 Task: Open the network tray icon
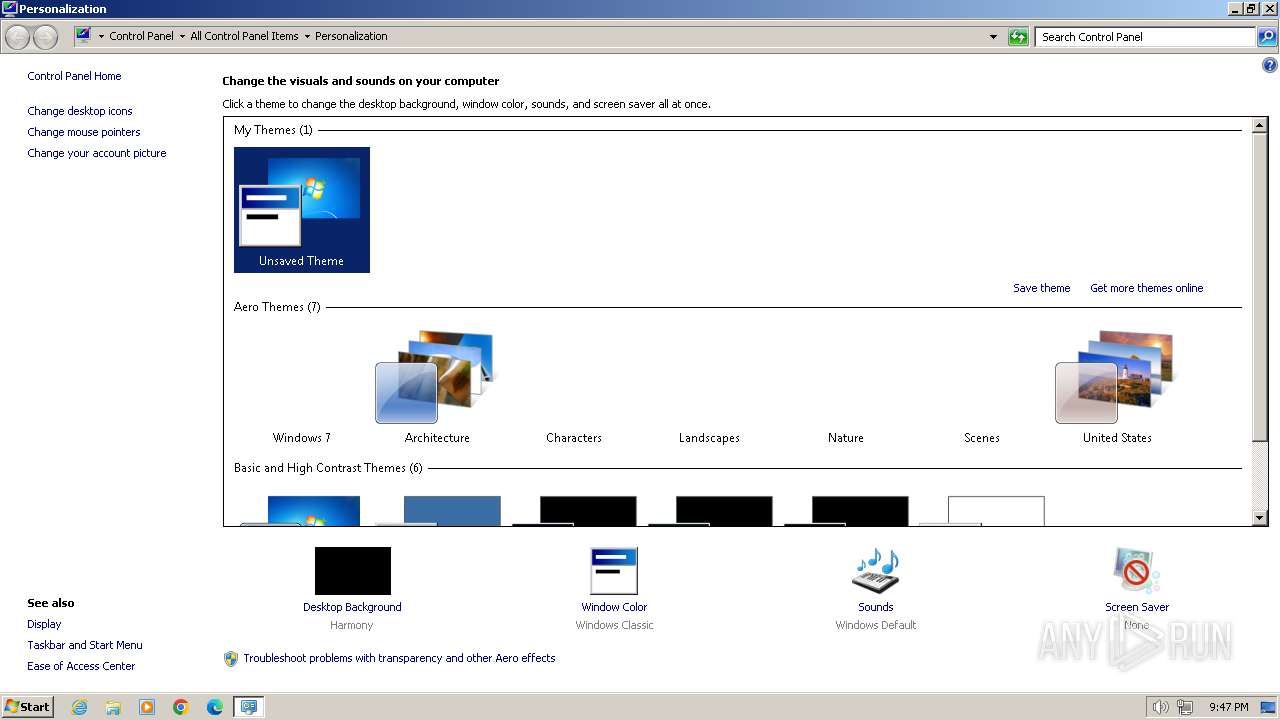point(1185,707)
